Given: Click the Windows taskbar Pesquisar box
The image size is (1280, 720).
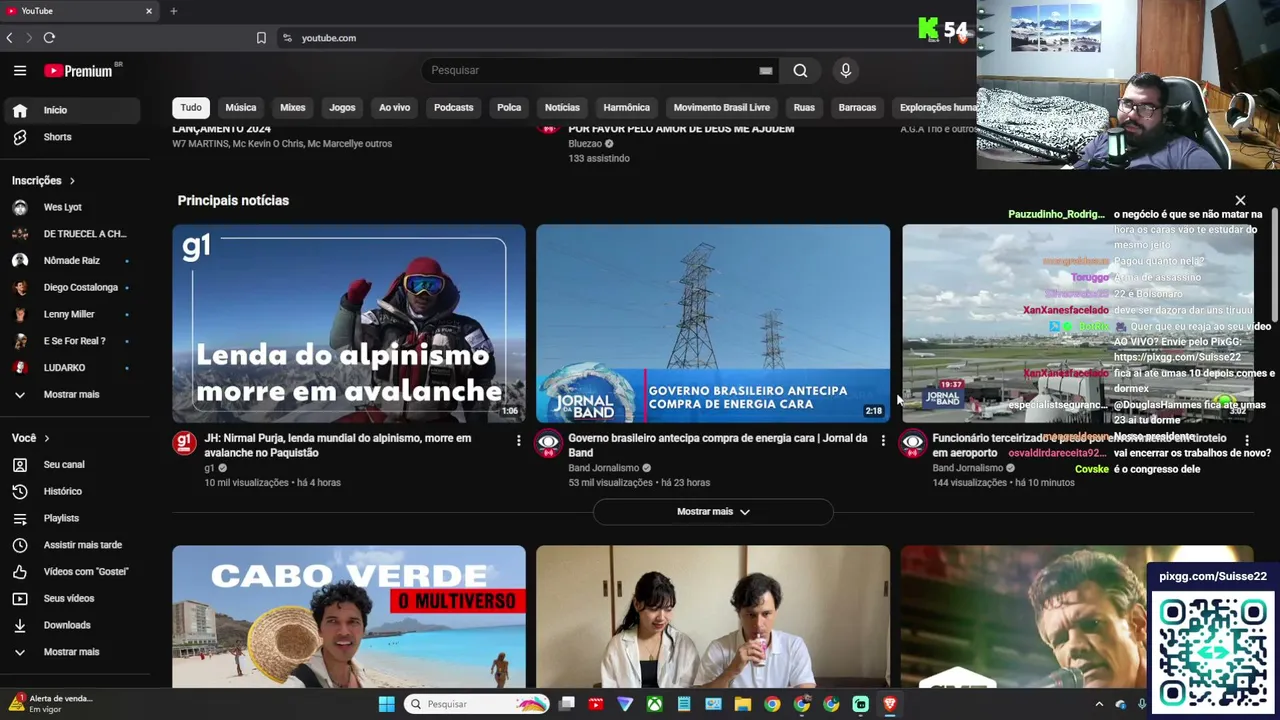Looking at the screenshot, I should point(477,704).
